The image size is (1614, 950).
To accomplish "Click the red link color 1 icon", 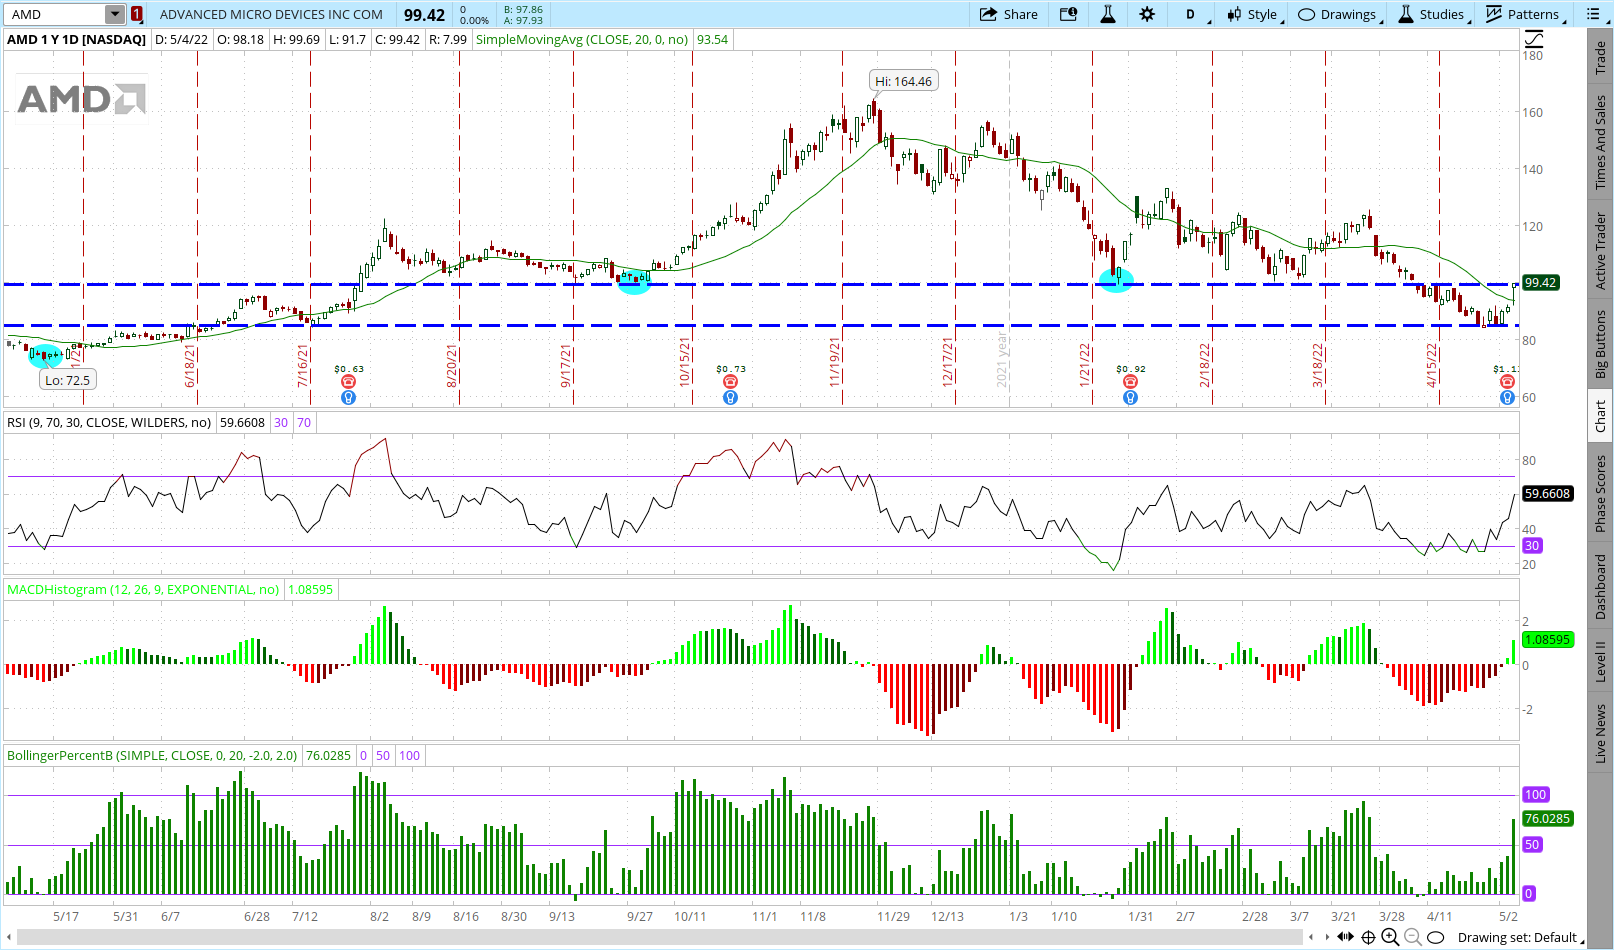I will 137,14.
